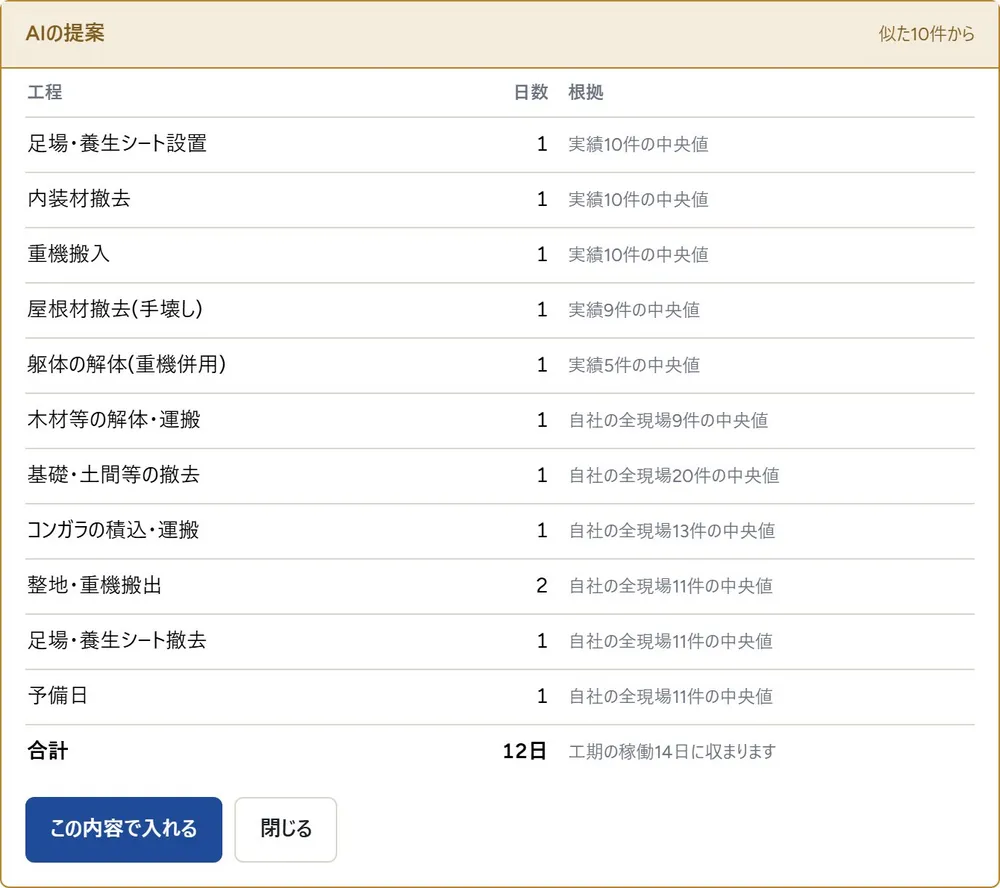Click the AIの提案 header title
1000x888 pixels.
click(65, 33)
